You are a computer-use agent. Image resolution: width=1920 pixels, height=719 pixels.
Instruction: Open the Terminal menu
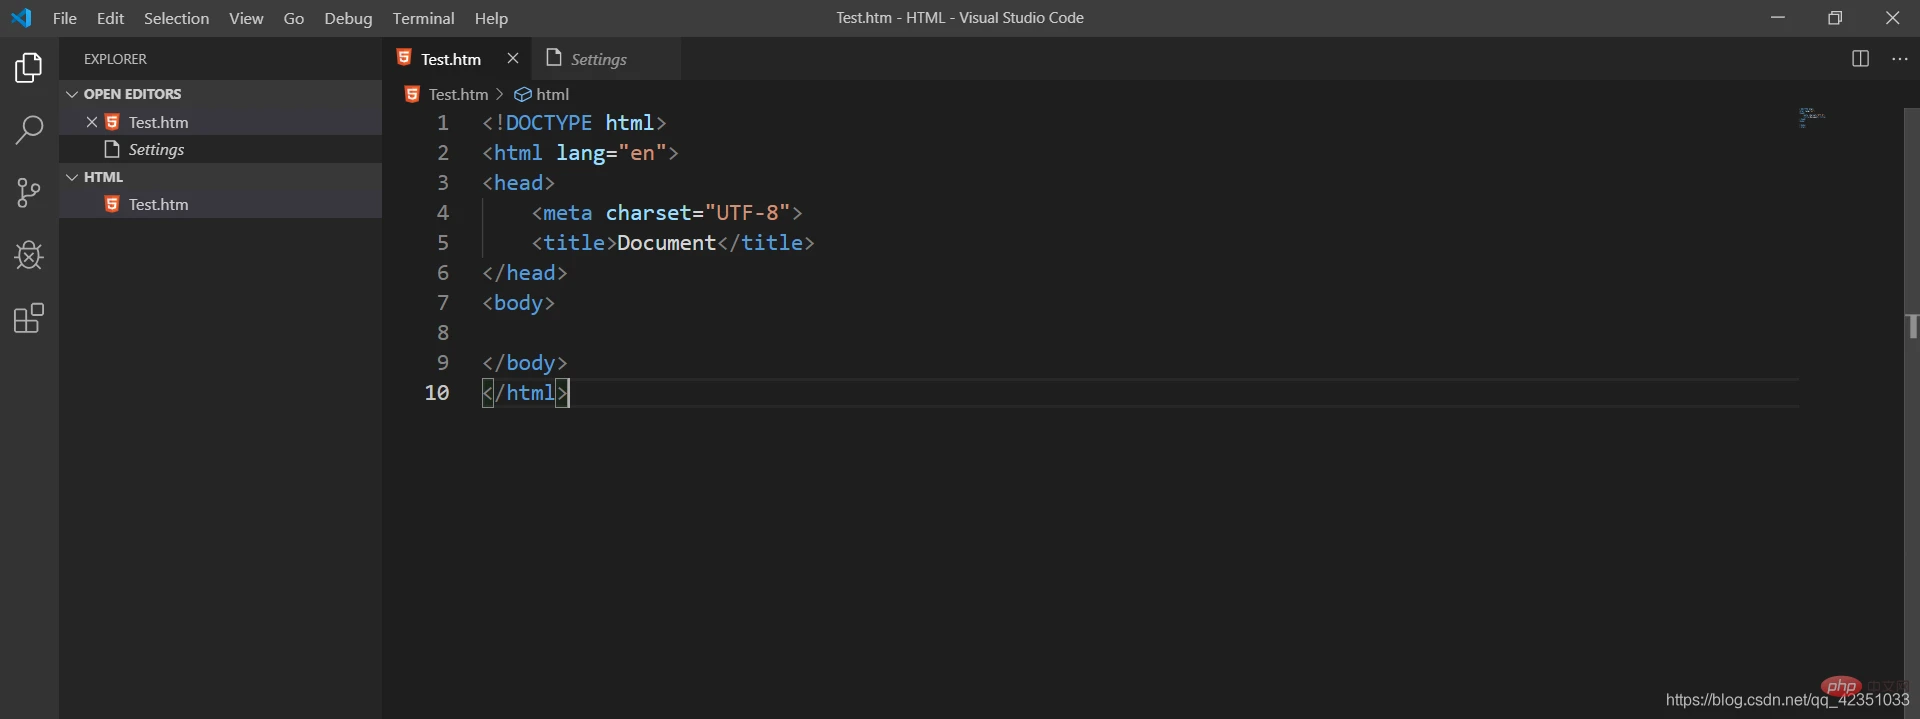[423, 18]
